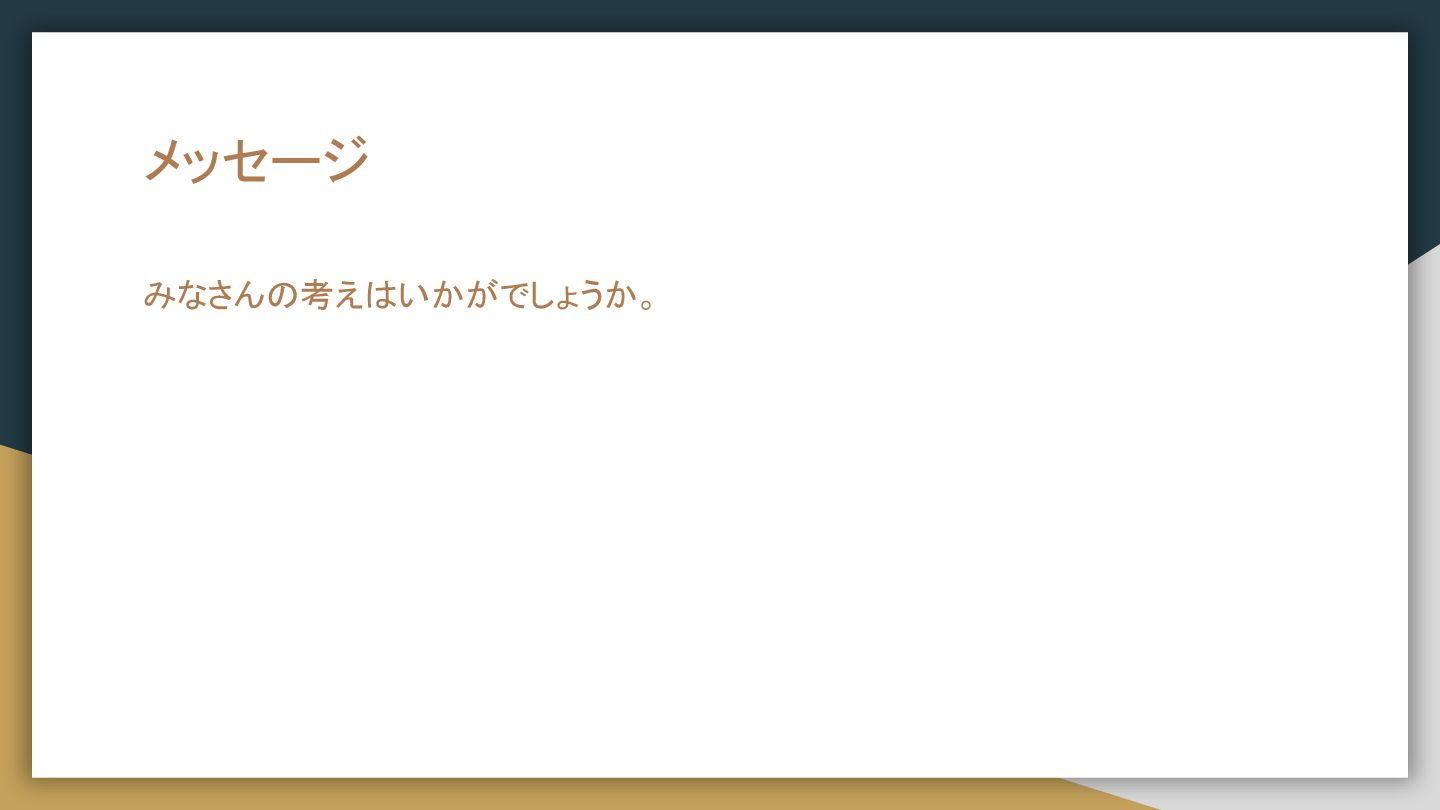Click the navy strip above the white card
The image size is (1440, 810).
(x=720, y=15)
